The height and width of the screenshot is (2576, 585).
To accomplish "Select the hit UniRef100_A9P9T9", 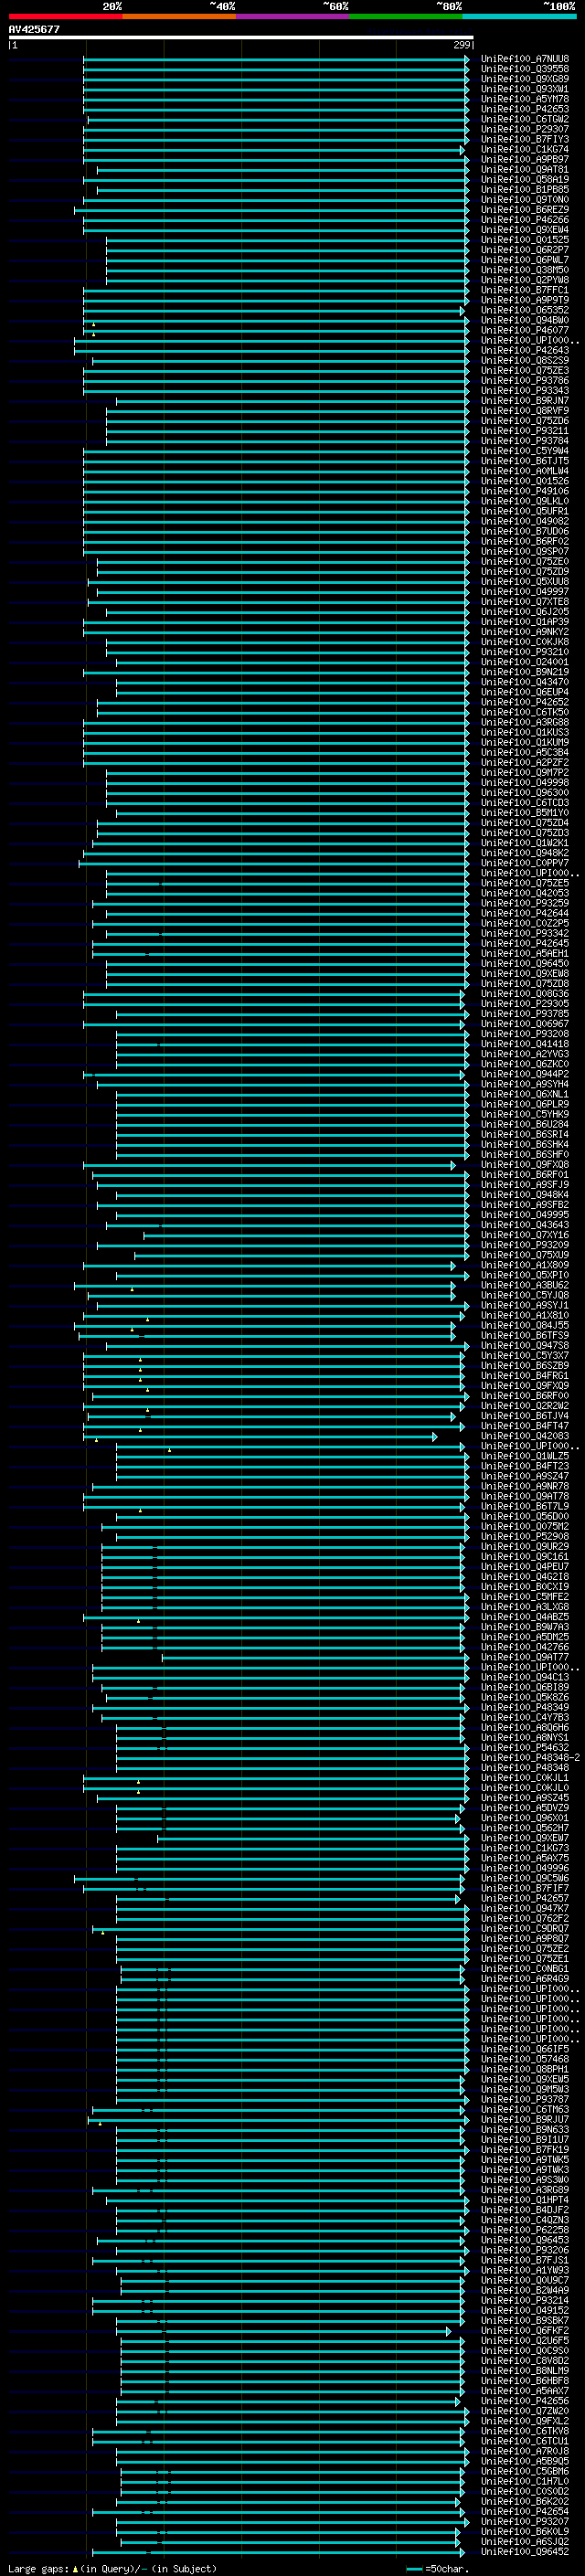I will pos(524,300).
